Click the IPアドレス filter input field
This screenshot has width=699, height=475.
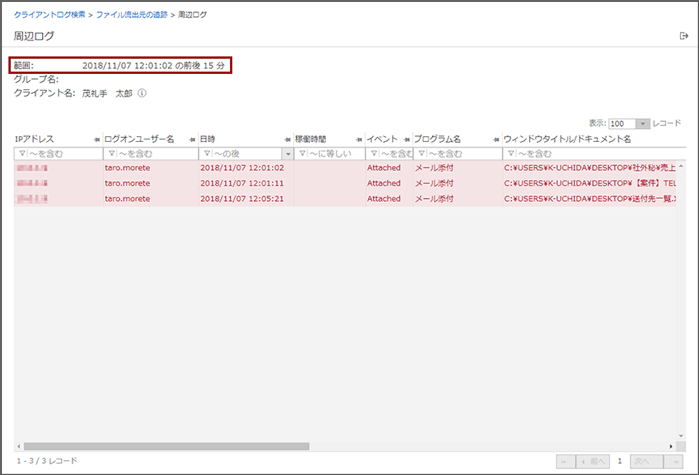pos(62,154)
